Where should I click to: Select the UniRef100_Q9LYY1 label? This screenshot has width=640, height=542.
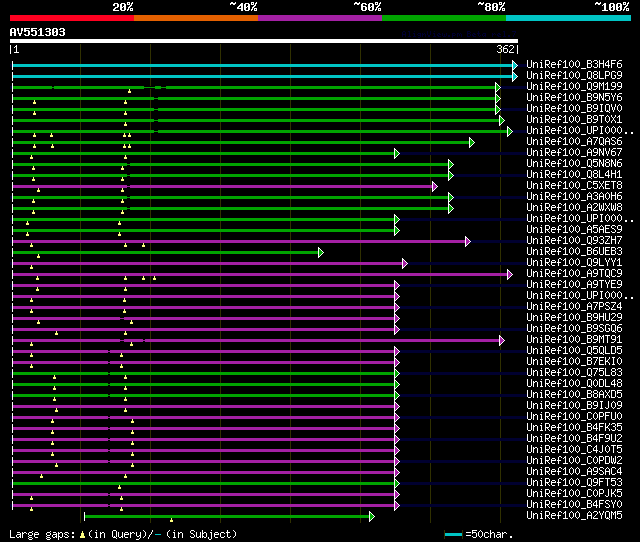coord(574,263)
